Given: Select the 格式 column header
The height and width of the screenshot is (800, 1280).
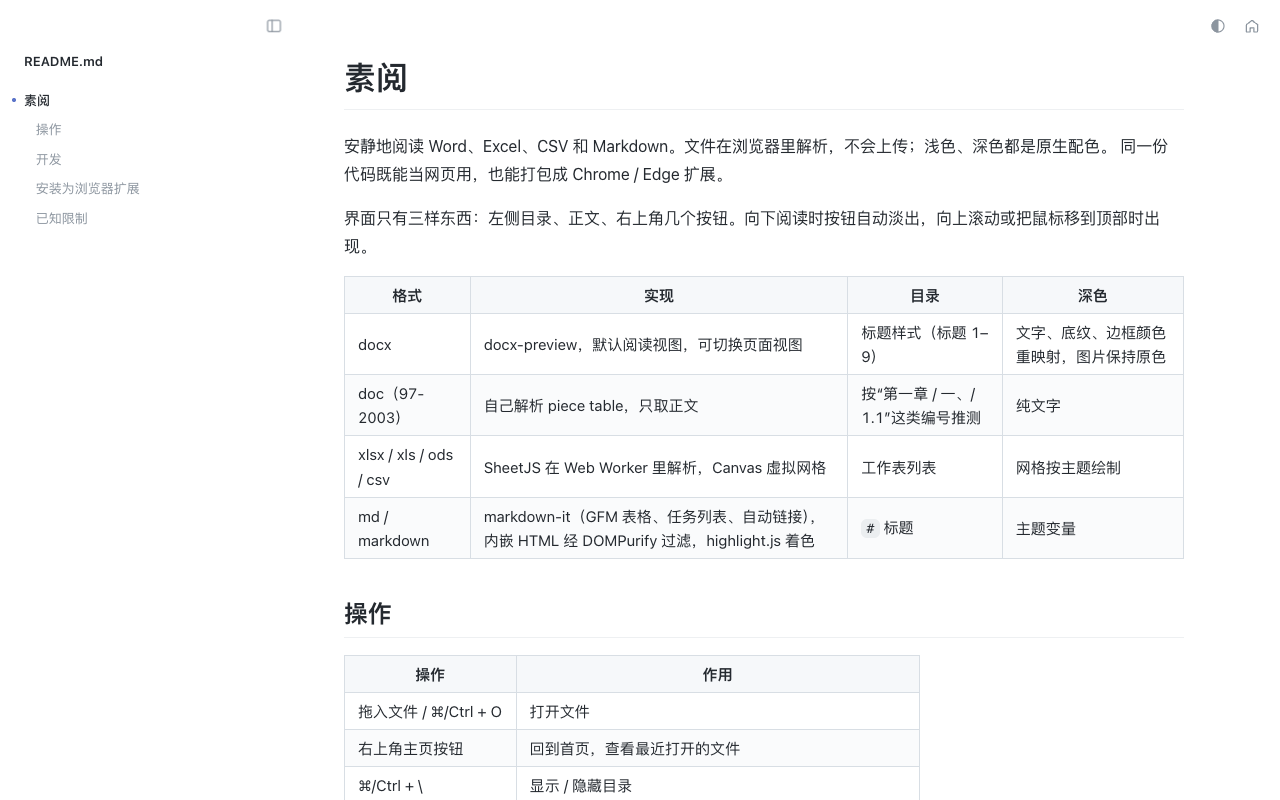Looking at the screenshot, I should [407, 295].
